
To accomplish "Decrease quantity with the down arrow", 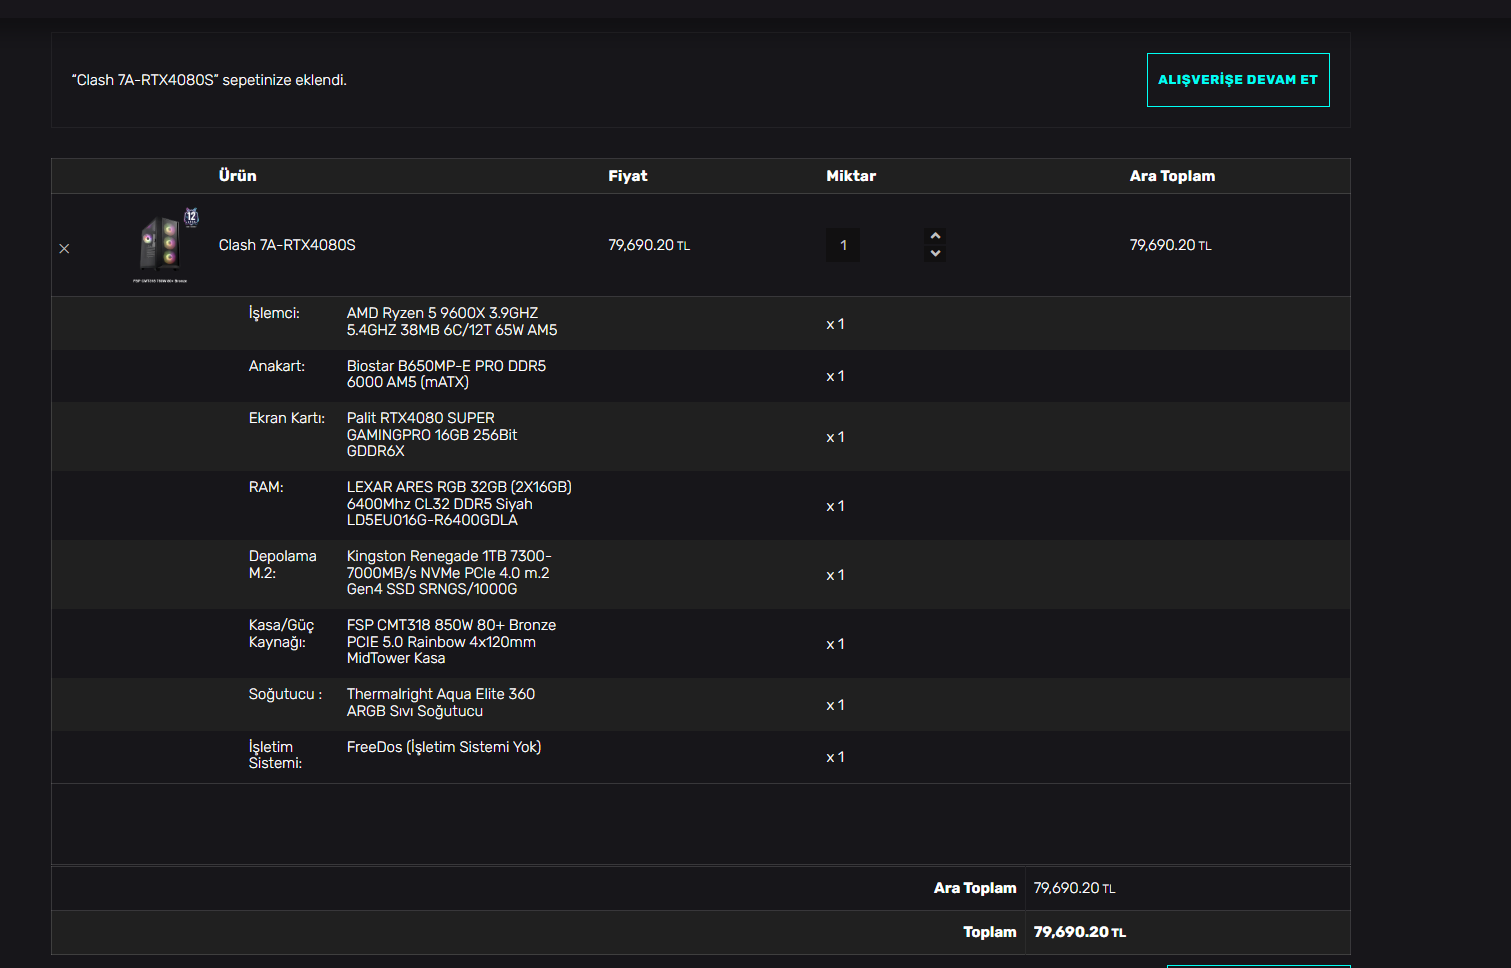I will [x=935, y=253].
